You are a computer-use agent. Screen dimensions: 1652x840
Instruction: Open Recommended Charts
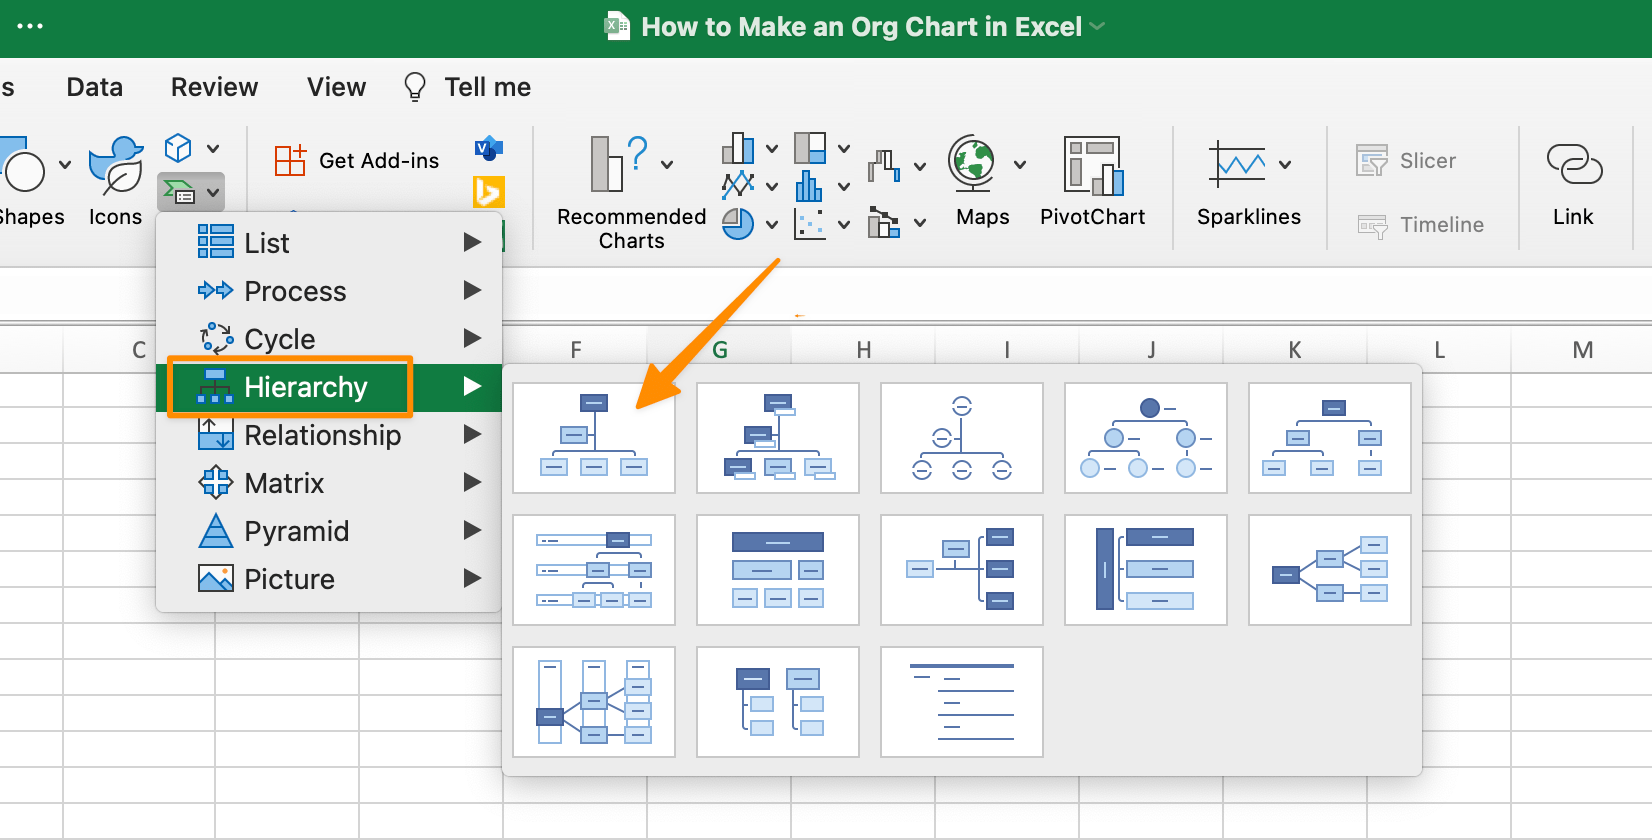[631, 192]
